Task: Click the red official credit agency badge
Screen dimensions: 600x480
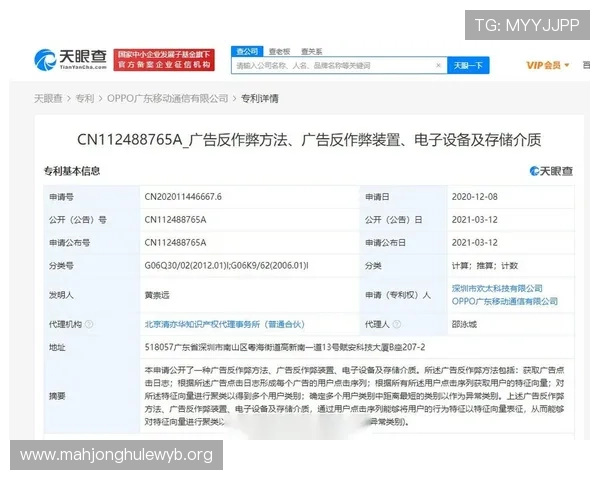Action: pyautogui.click(x=164, y=60)
